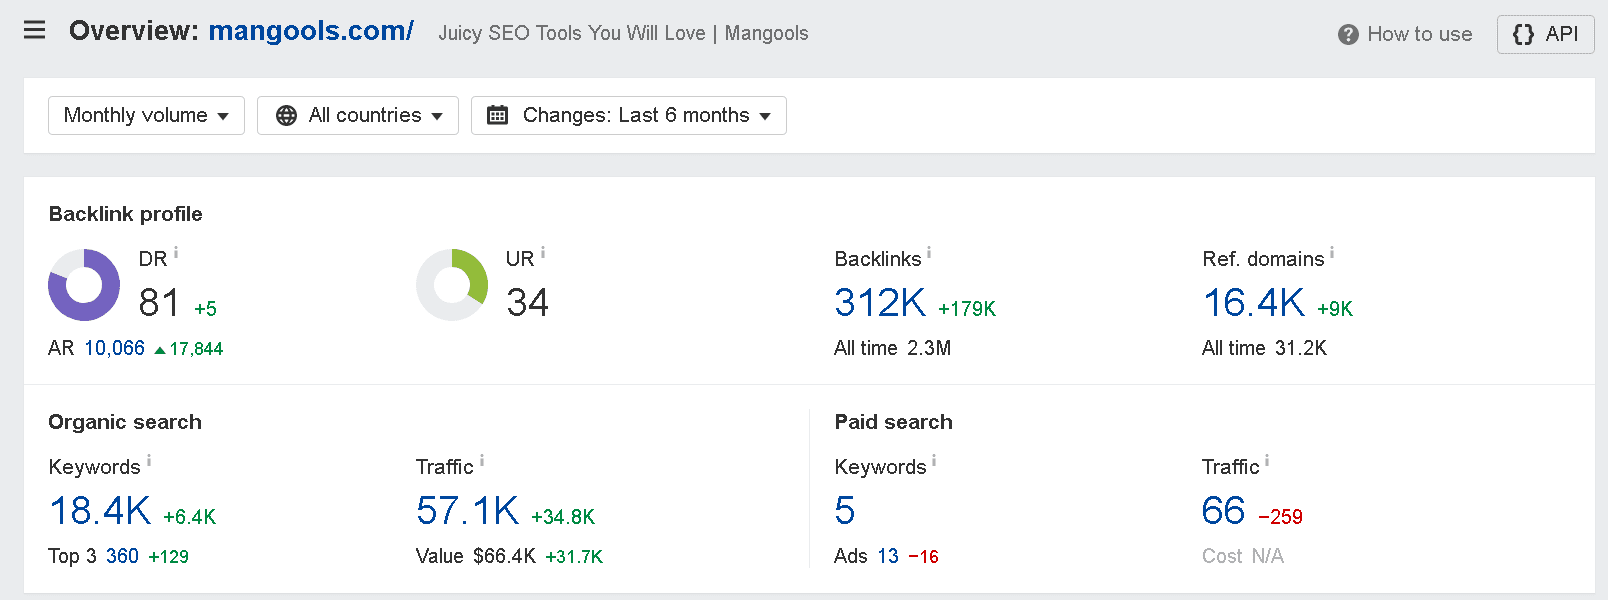
Task: Click the Backlinks info icon
Action: [x=929, y=253]
